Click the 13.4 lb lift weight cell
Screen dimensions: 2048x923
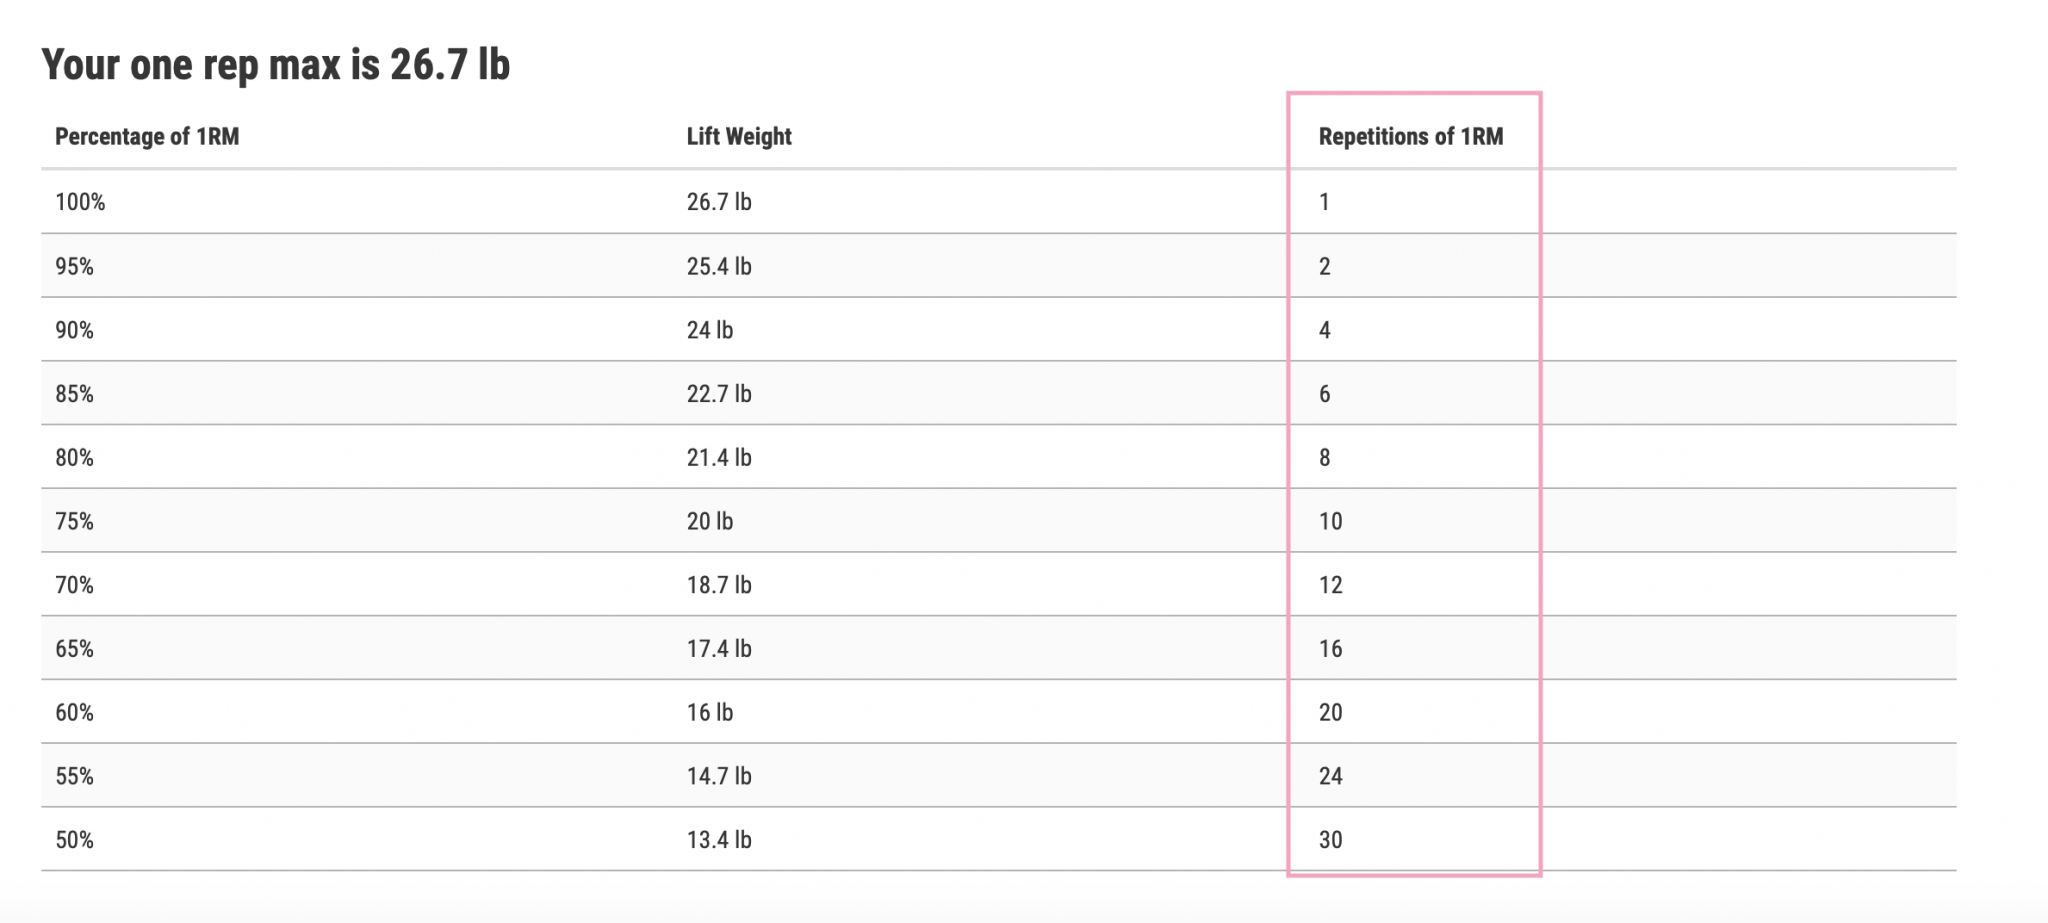[719, 840]
